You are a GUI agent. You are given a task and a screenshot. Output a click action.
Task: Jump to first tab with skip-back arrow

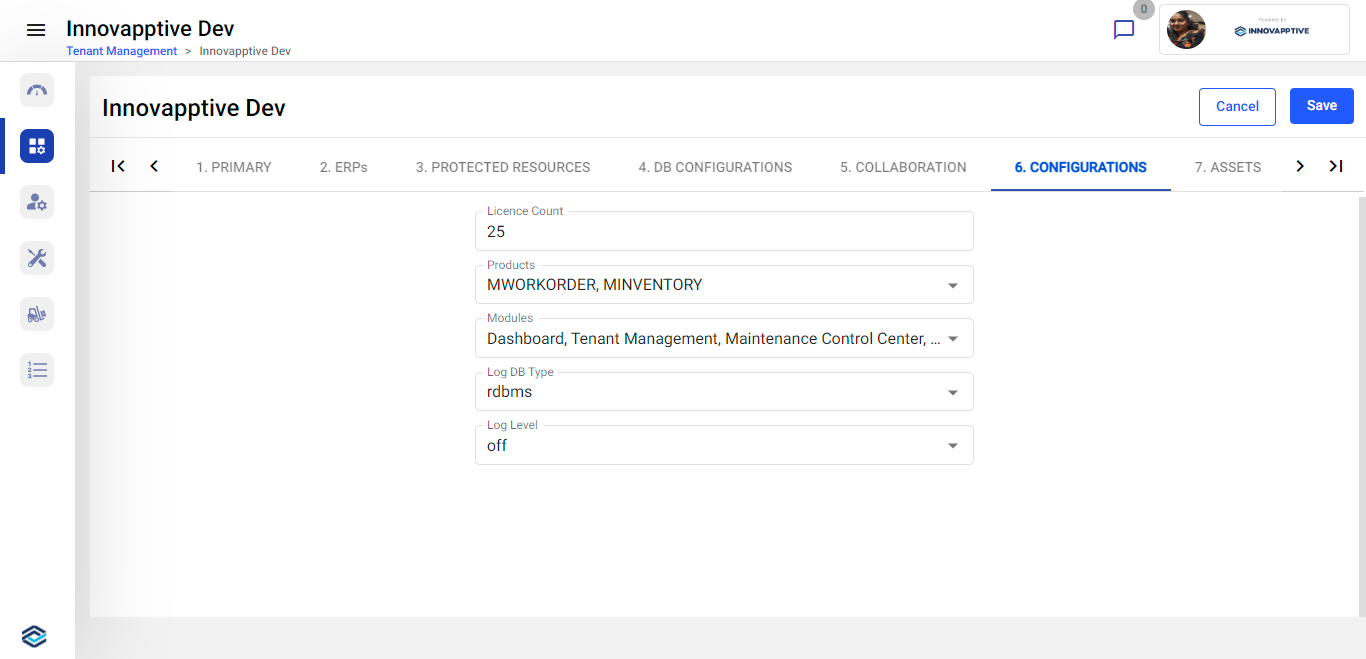point(118,166)
